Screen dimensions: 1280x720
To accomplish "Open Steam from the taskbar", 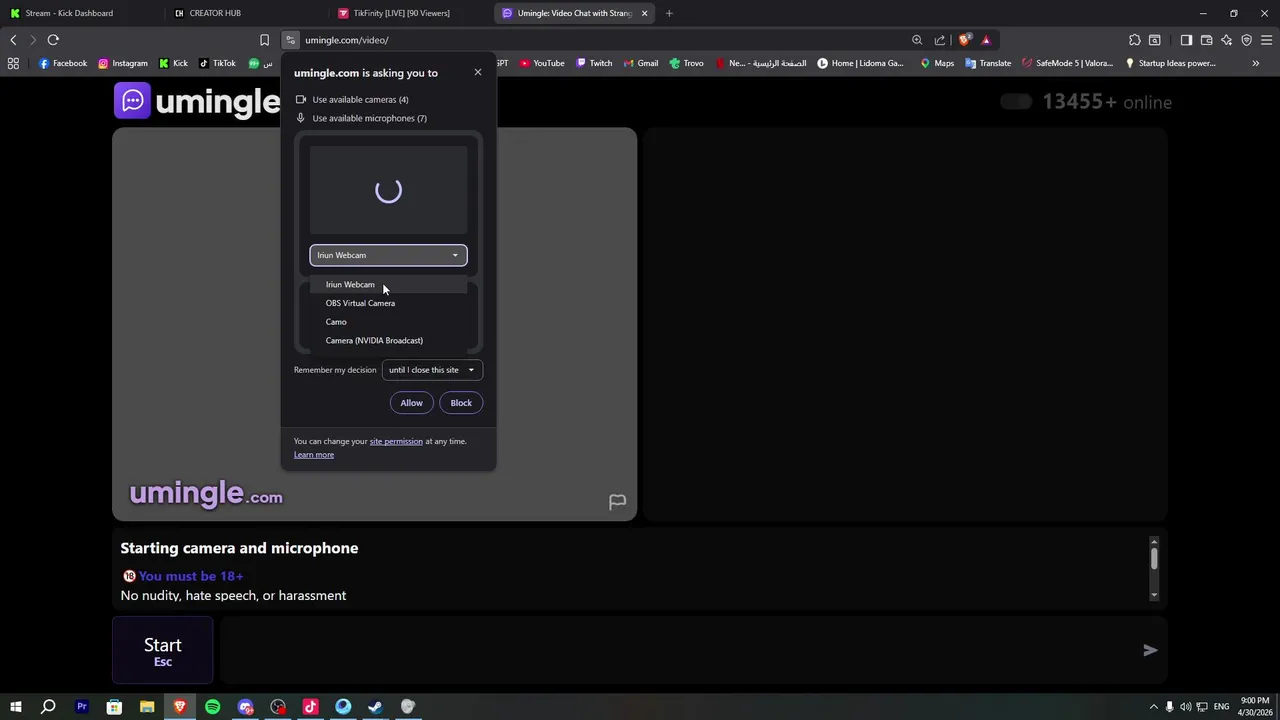I will [375, 707].
